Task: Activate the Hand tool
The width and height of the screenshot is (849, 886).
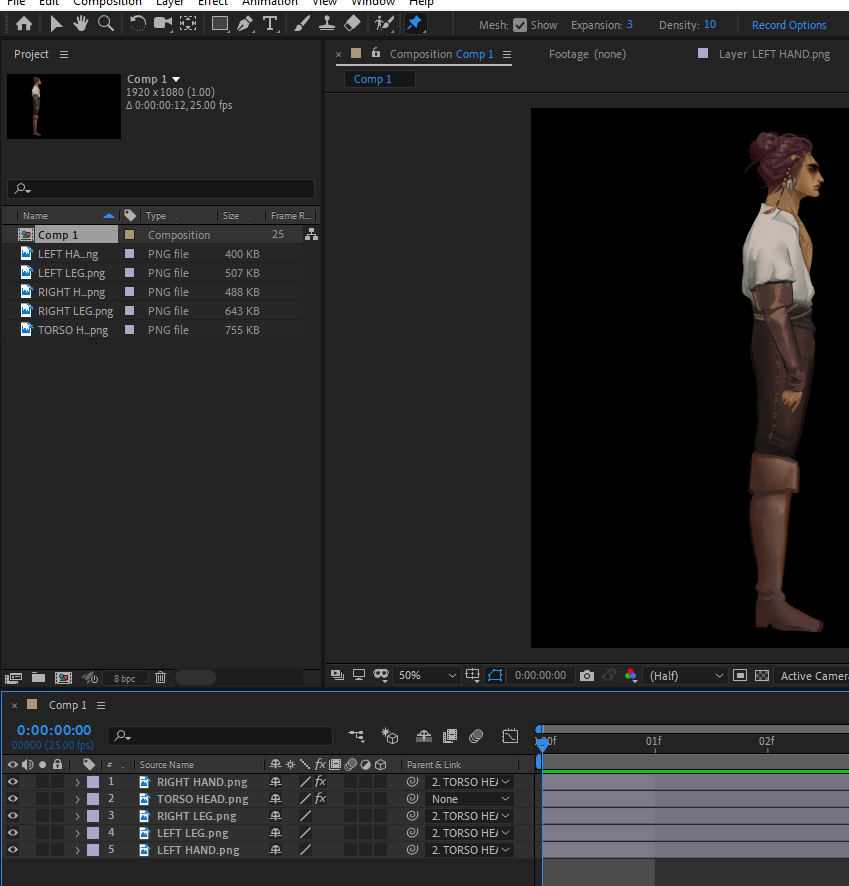Action: point(80,23)
